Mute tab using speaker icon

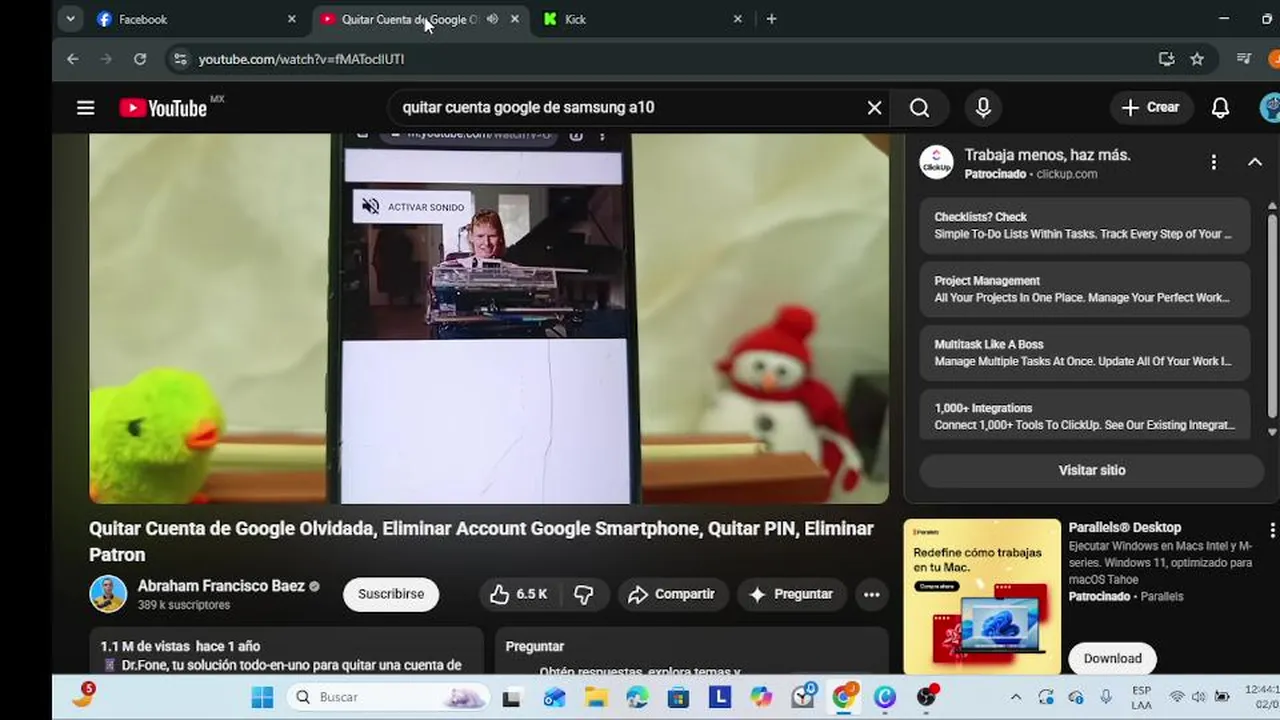[492, 19]
